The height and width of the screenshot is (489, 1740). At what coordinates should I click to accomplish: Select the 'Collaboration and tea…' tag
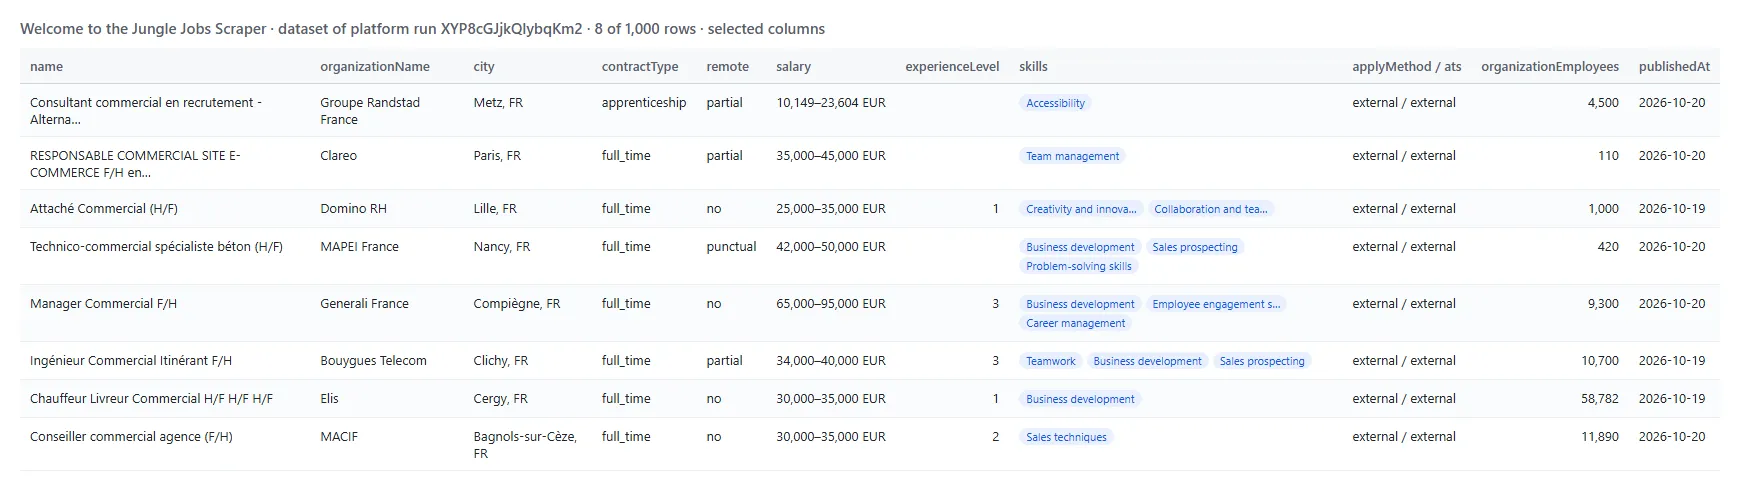[1210, 209]
